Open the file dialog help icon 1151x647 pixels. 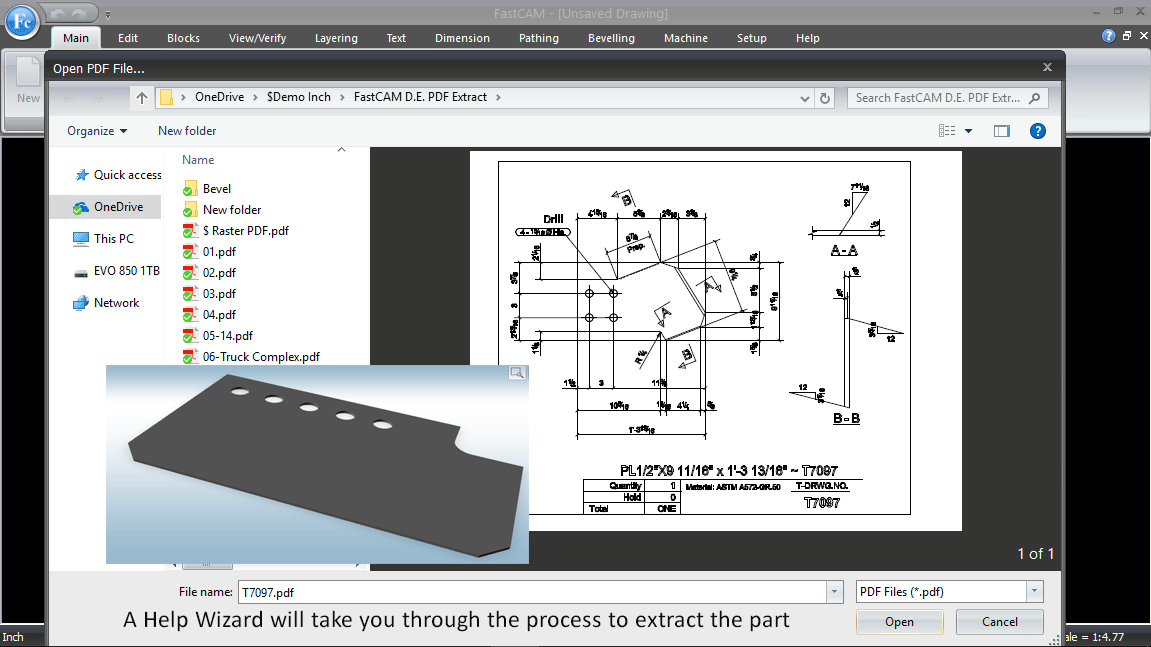pyautogui.click(x=1037, y=131)
